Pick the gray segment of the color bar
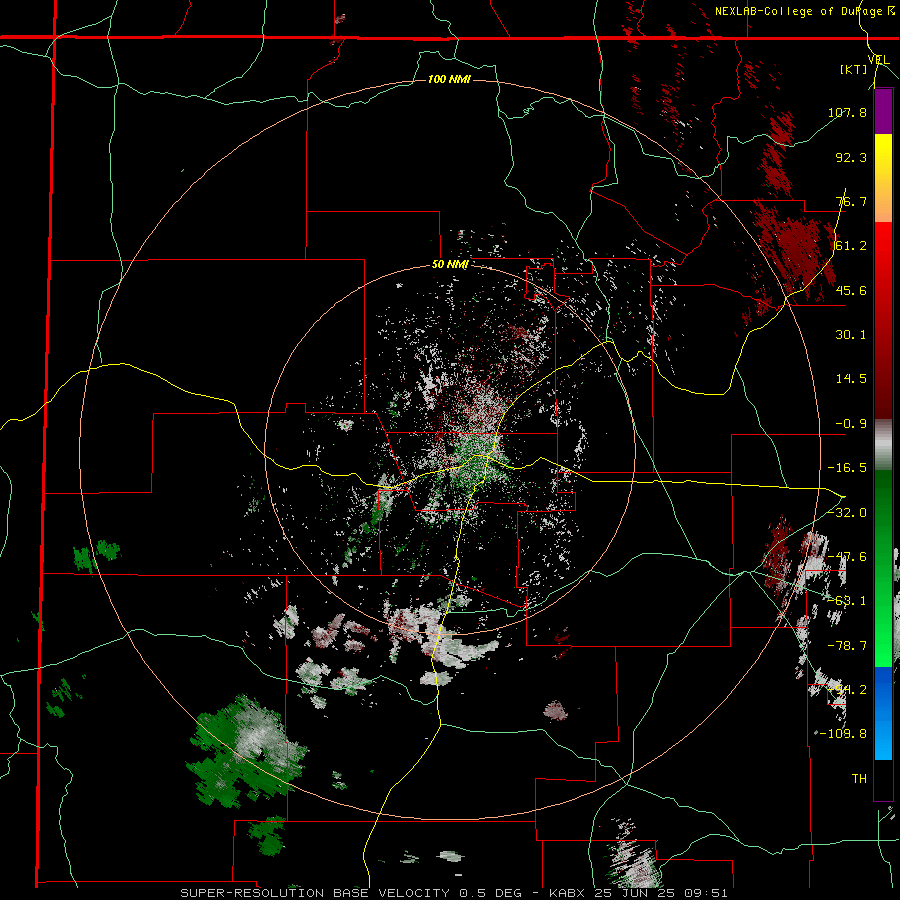The image size is (900, 900). click(883, 445)
